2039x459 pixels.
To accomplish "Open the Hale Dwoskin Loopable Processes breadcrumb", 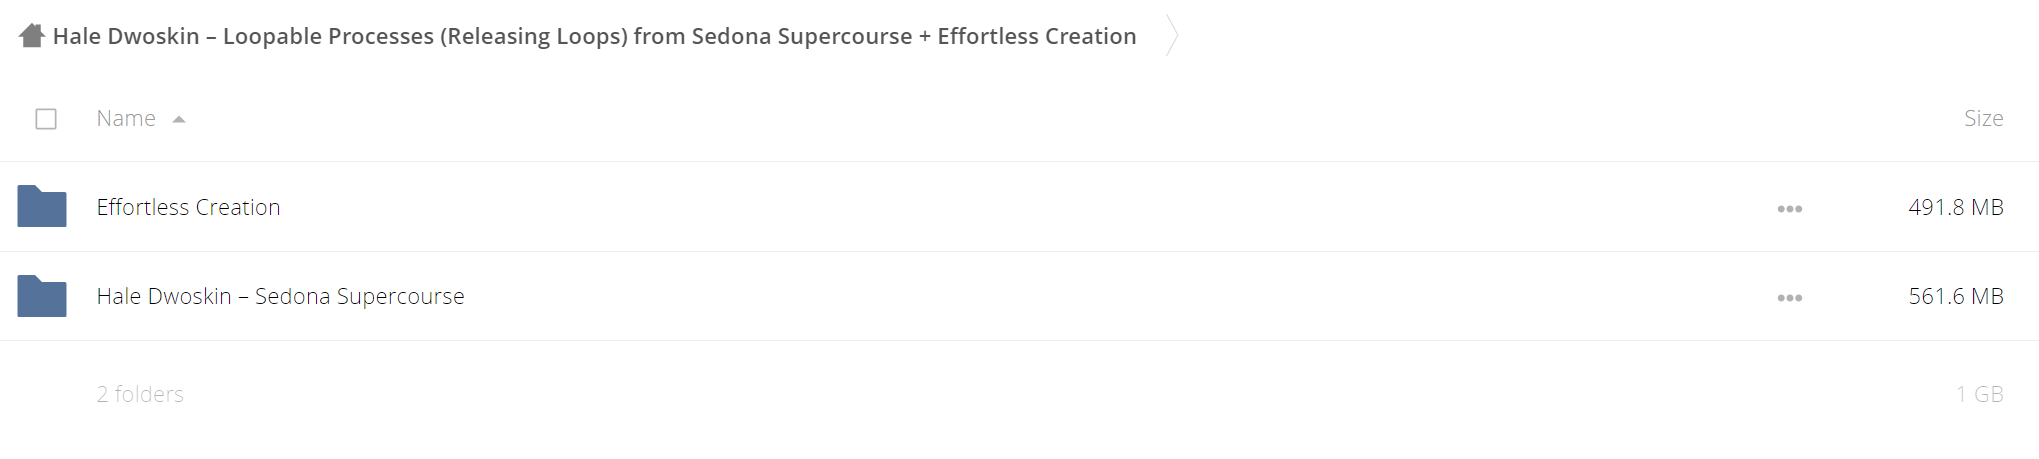I will coord(594,36).
